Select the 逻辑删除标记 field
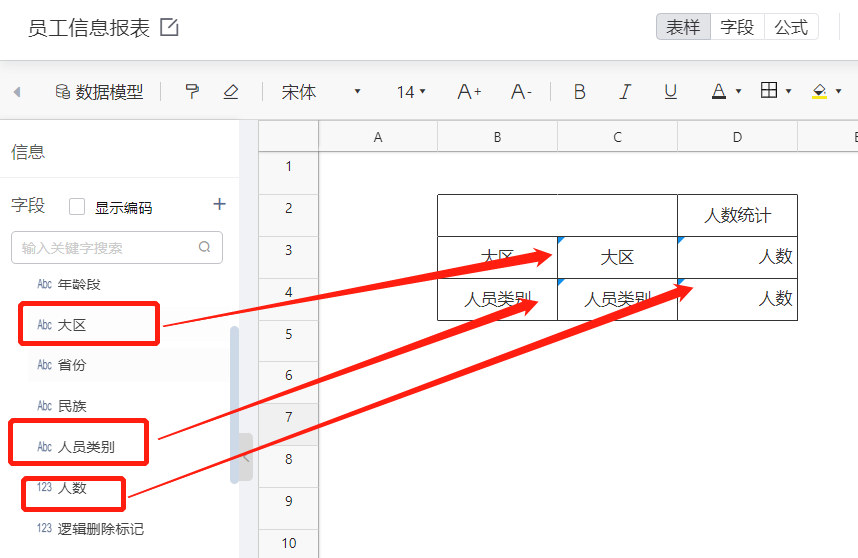Viewport: 858px width, 558px height. click(x=90, y=528)
